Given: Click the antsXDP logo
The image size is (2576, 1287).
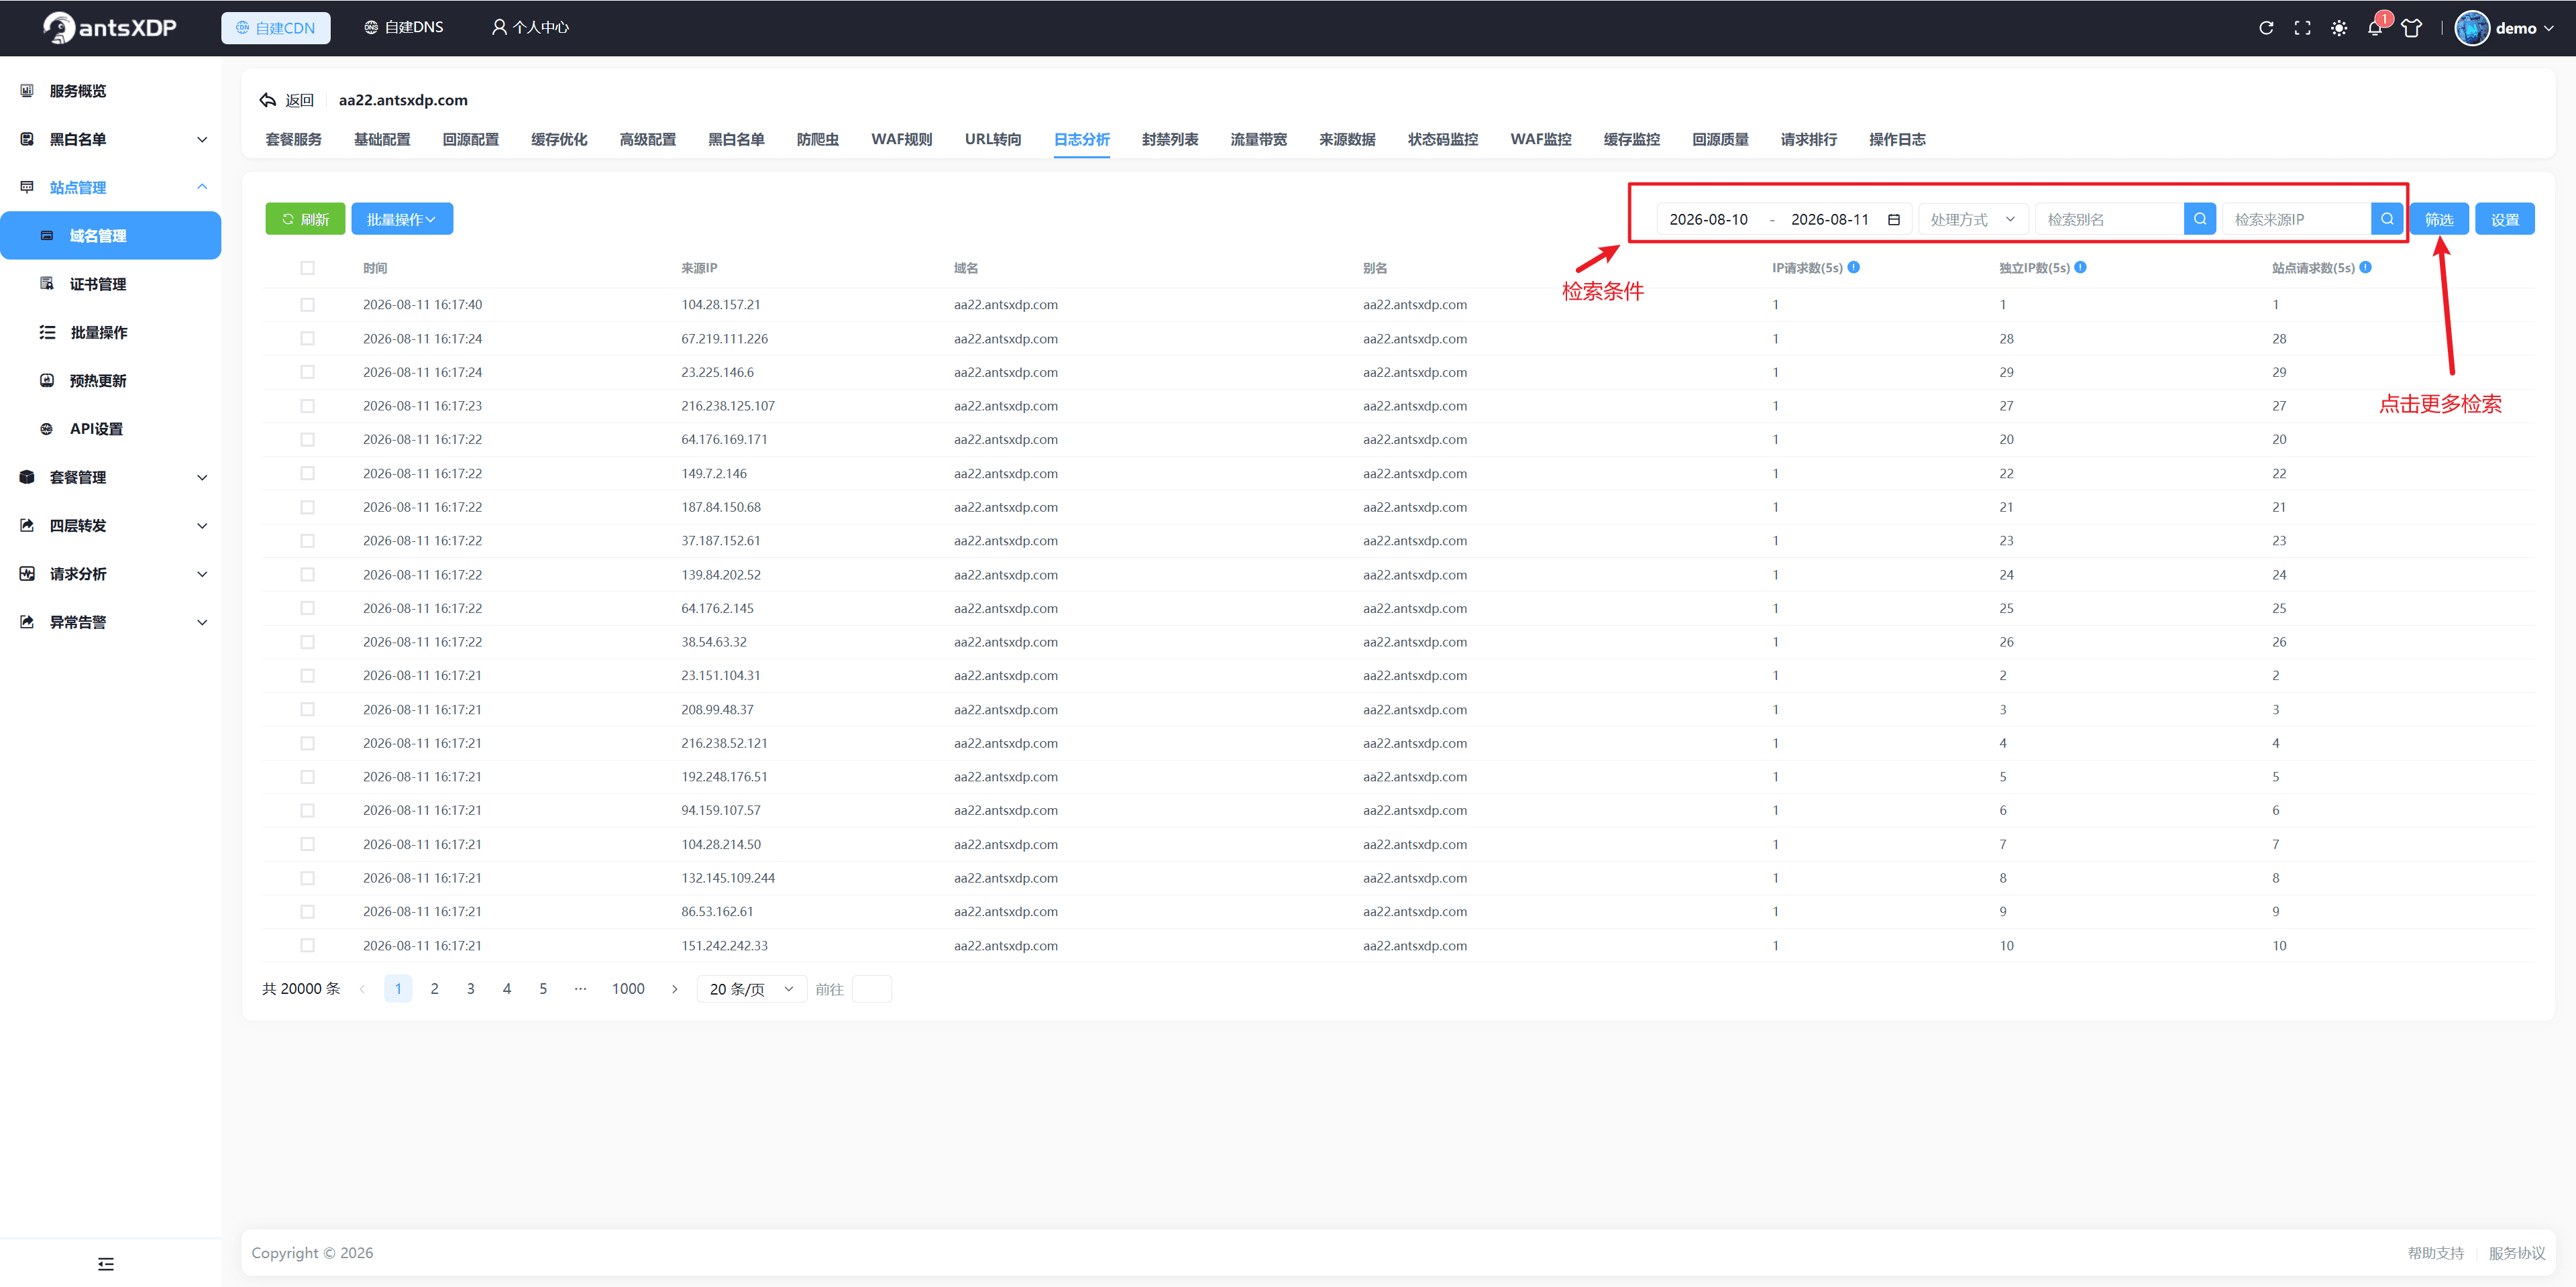Looking at the screenshot, I should (110, 28).
